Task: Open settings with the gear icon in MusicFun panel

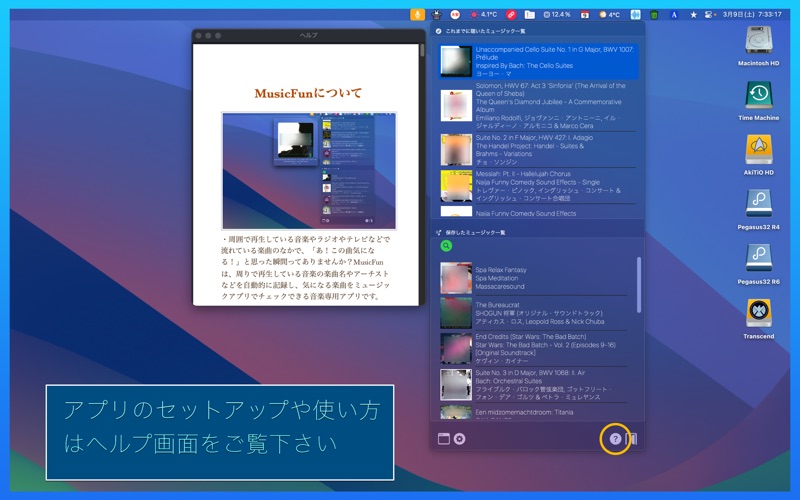Action: 459,439
